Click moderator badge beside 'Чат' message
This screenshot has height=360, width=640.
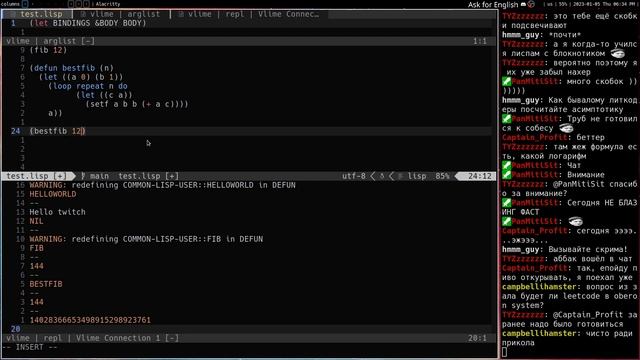click(x=507, y=165)
